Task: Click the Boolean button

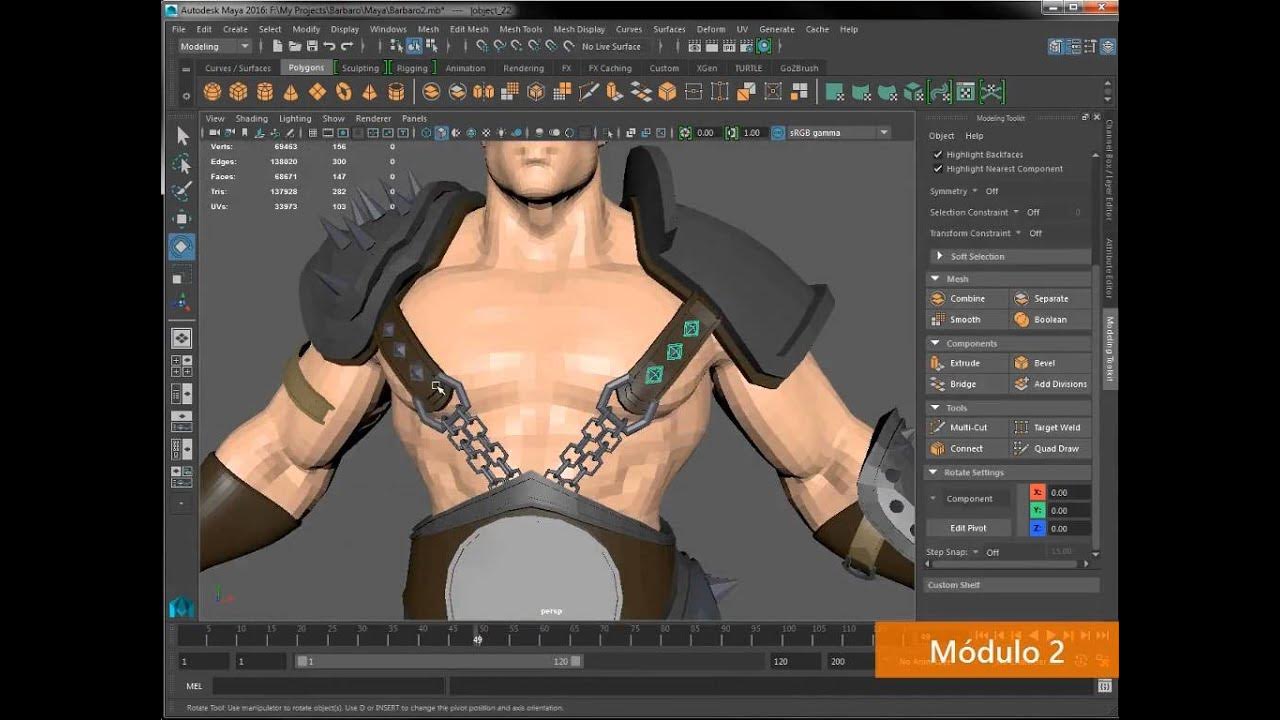Action: tap(1050, 319)
